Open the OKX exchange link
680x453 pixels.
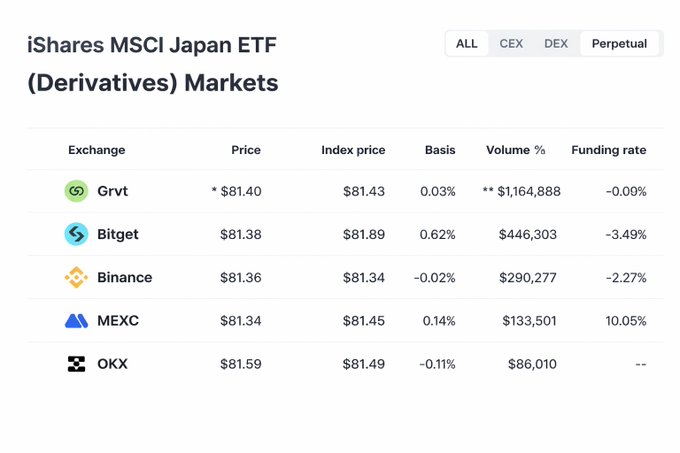(112, 364)
